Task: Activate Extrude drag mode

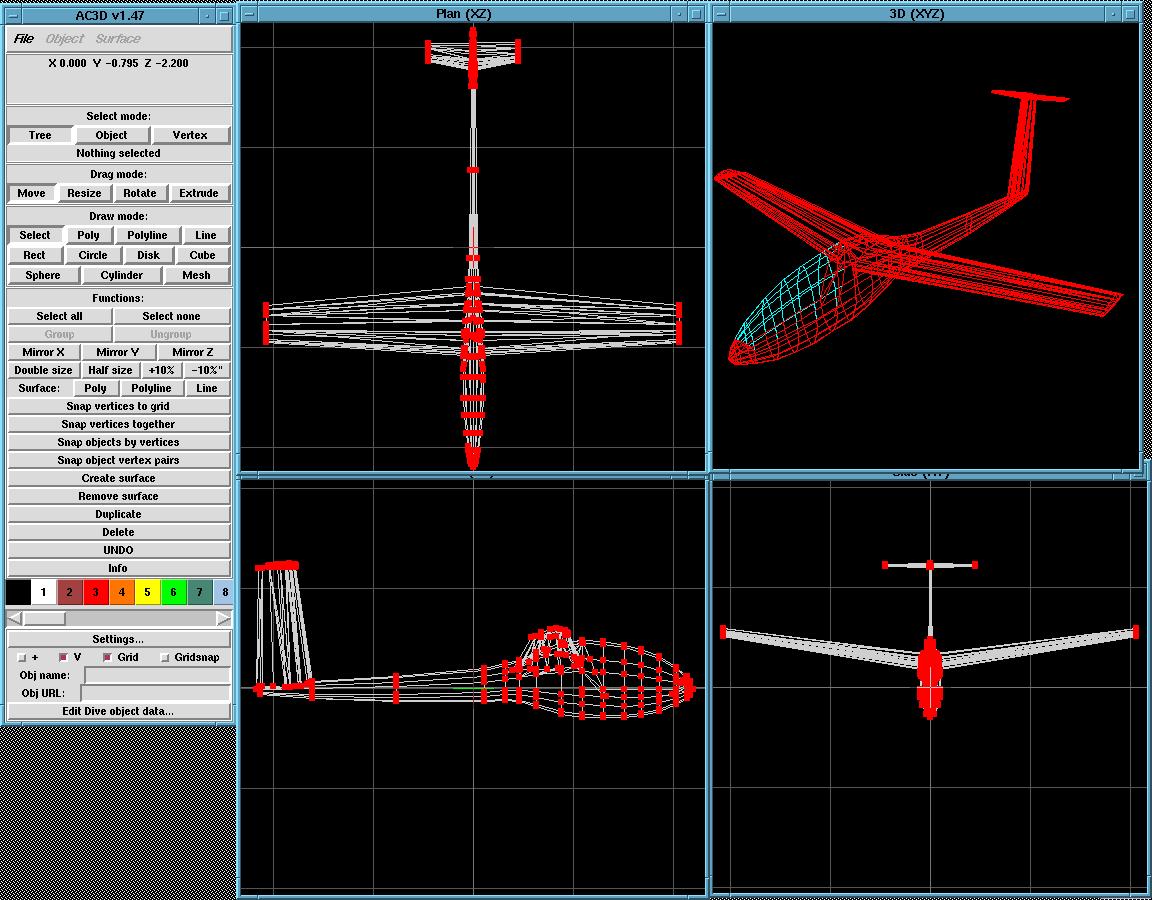Action: click(x=199, y=193)
